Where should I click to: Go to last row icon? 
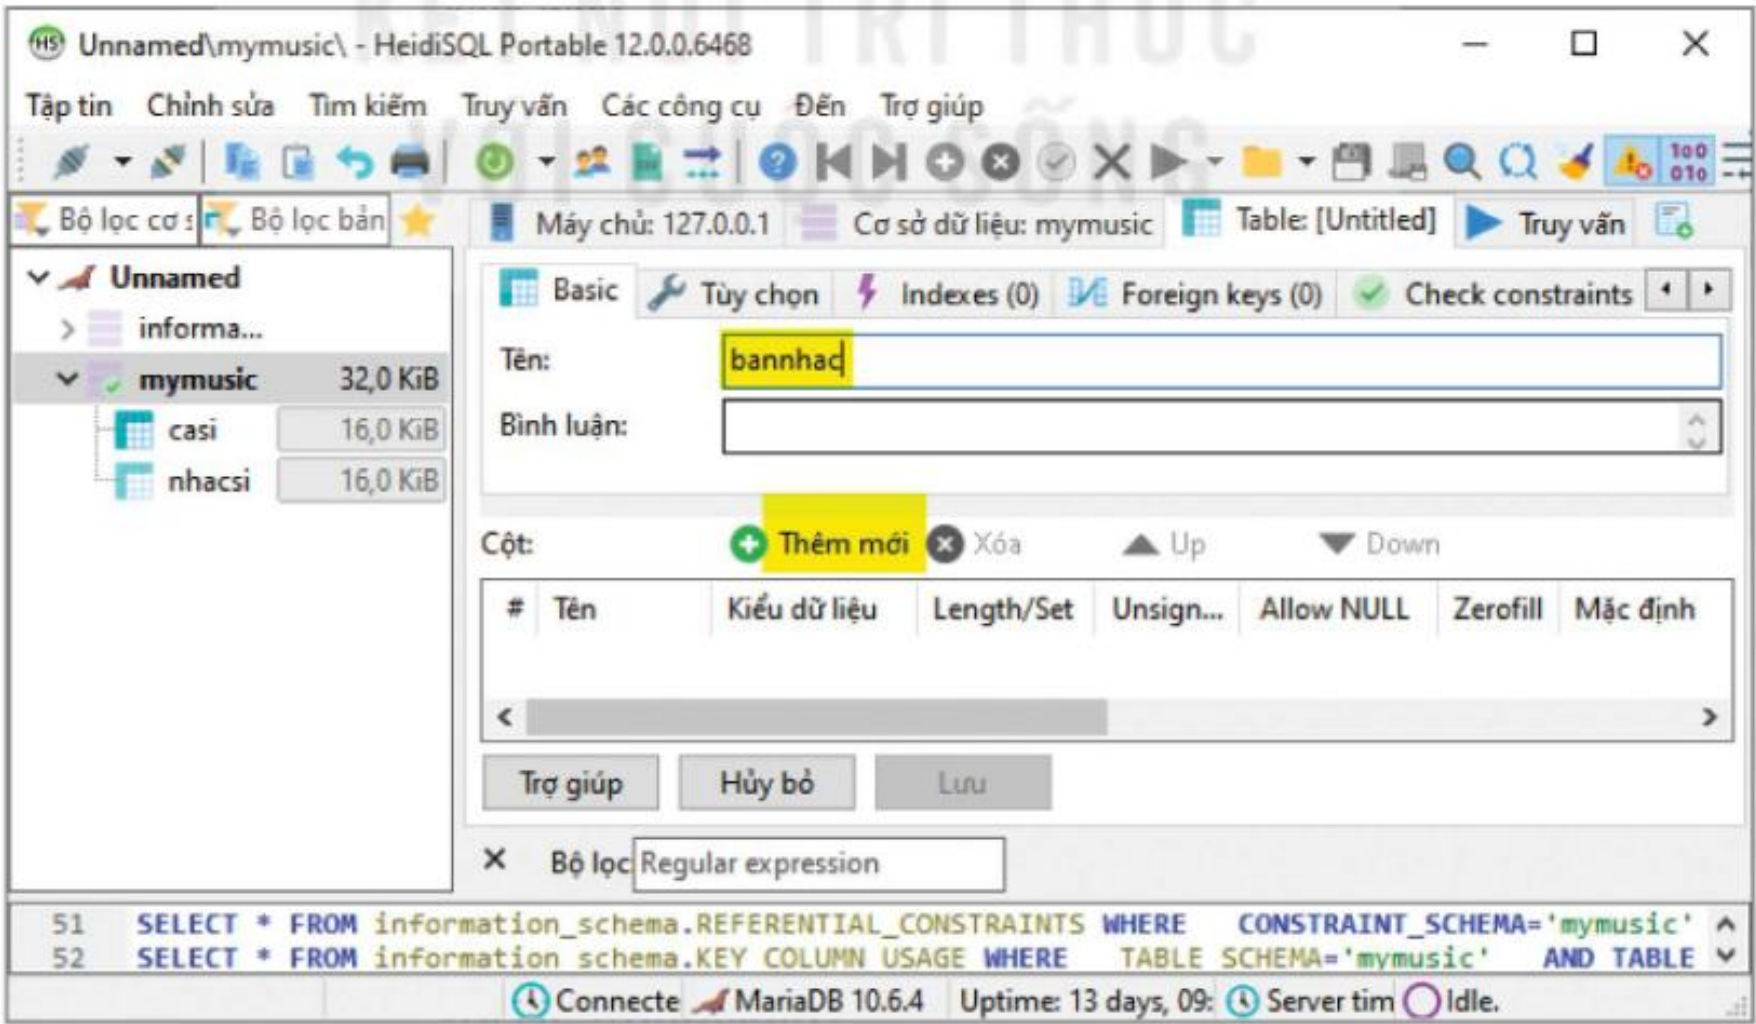coord(888,160)
